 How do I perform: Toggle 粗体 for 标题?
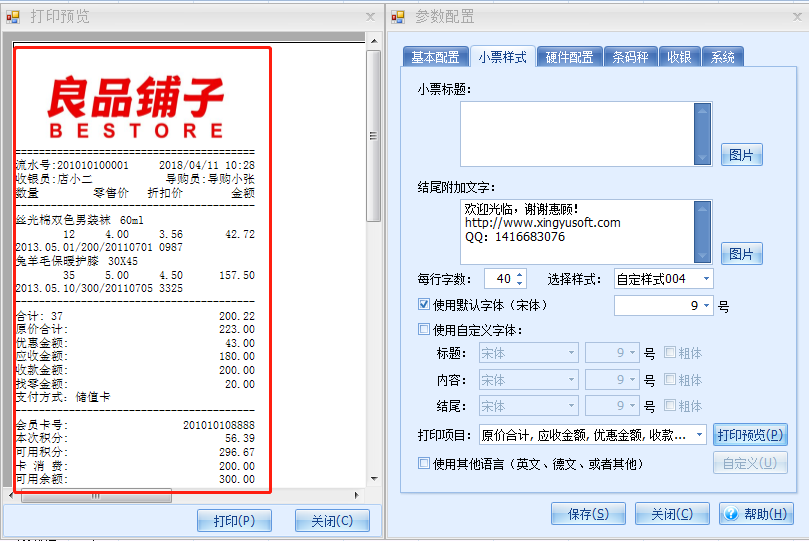coord(670,352)
